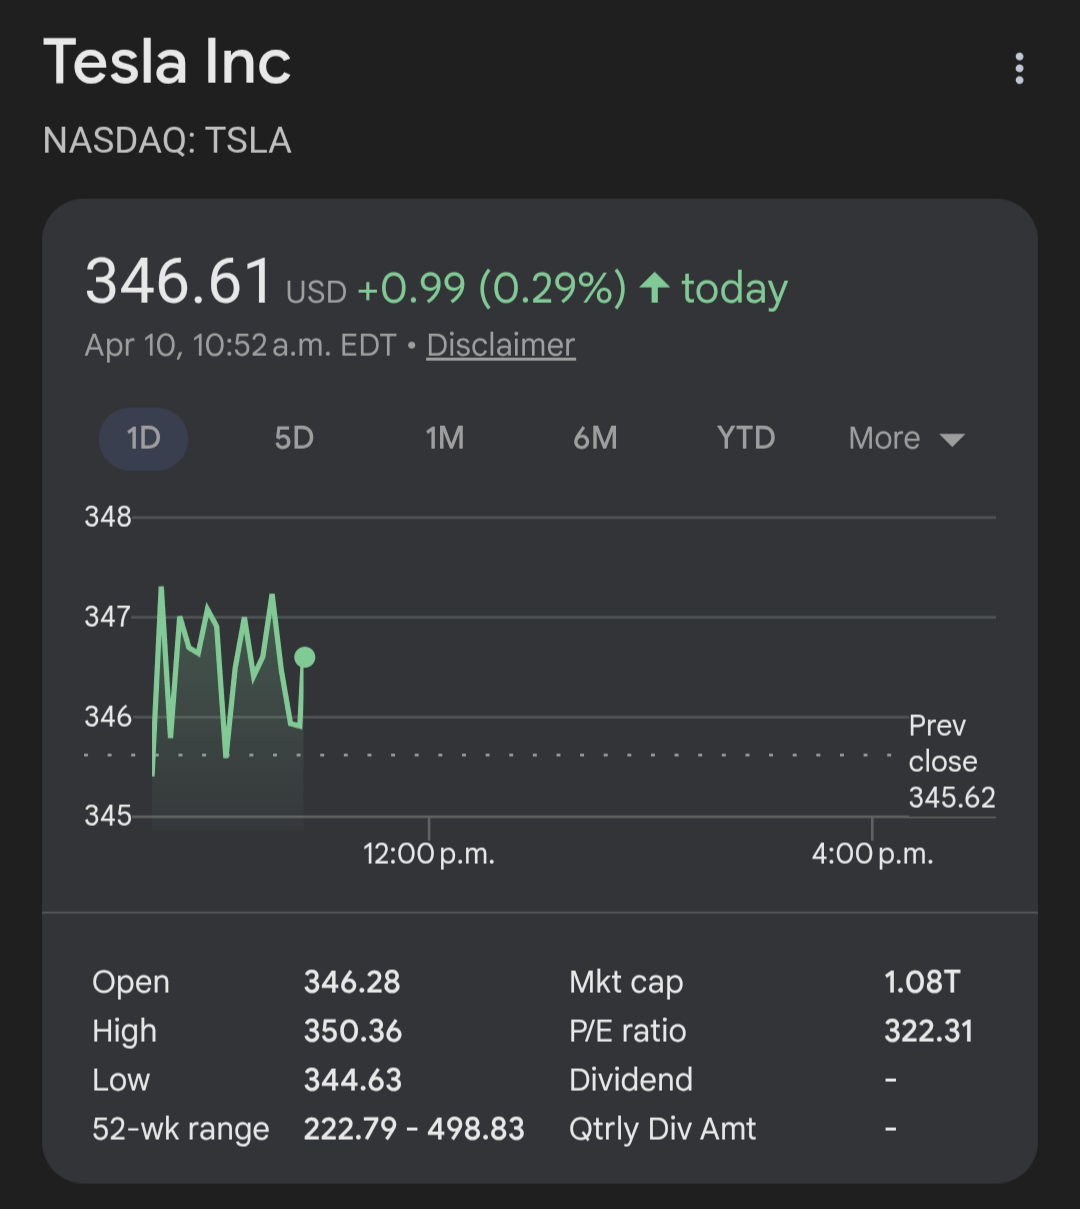The height and width of the screenshot is (1209, 1080).
Task: Select the 1D time range tab
Action: click(x=143, y=438)
